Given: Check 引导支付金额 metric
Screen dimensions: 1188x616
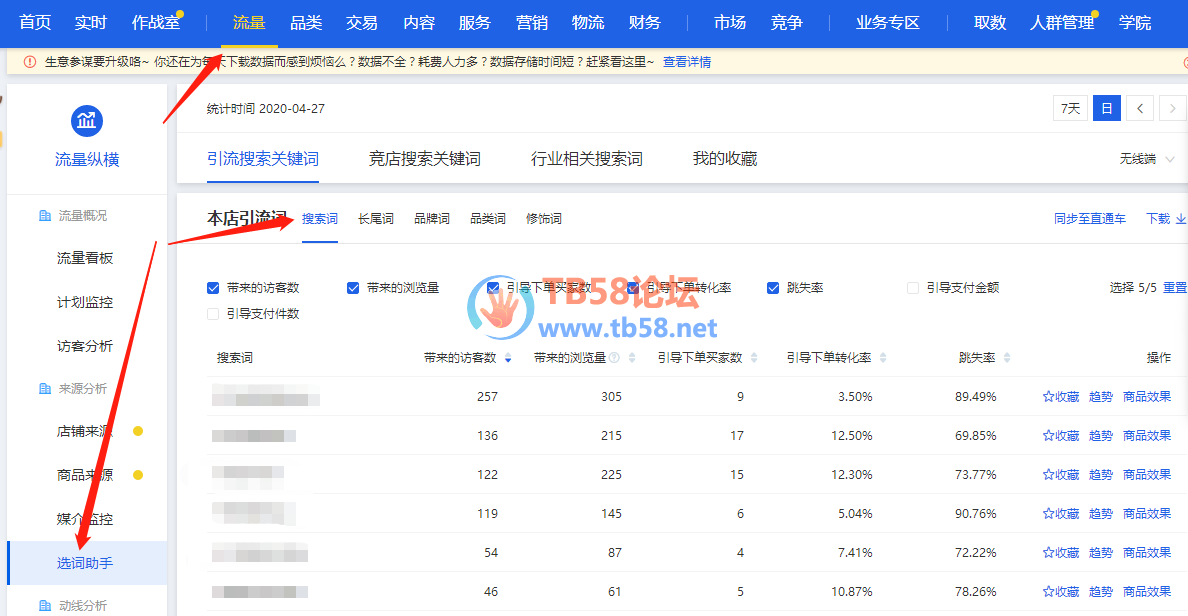Looking at the screenshot, I should (913, 288).
